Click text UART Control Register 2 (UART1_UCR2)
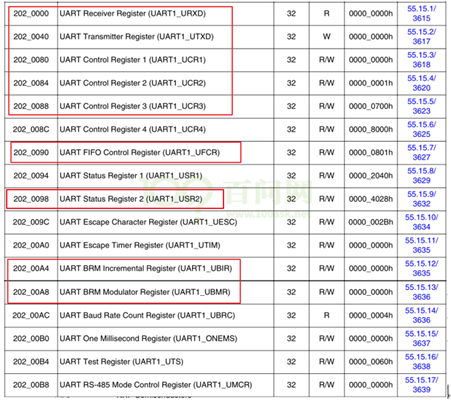The height and width of the screenshot is (400, 451). pos(133,83)
